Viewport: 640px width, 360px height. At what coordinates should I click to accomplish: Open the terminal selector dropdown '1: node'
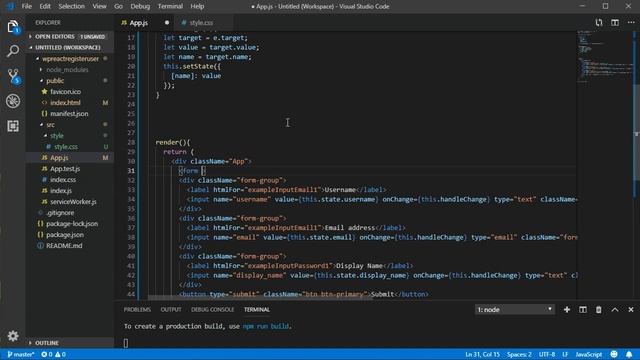click(514, 310)
